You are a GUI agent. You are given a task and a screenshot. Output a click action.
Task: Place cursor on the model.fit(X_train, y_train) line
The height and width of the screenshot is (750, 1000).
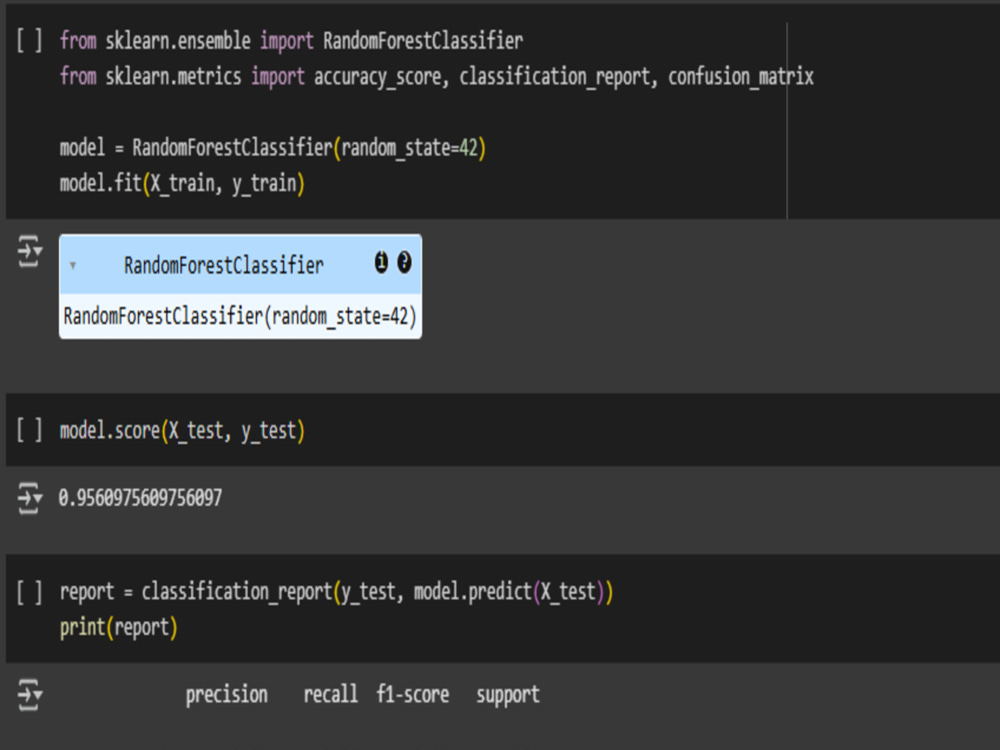[x=182, y=184]
